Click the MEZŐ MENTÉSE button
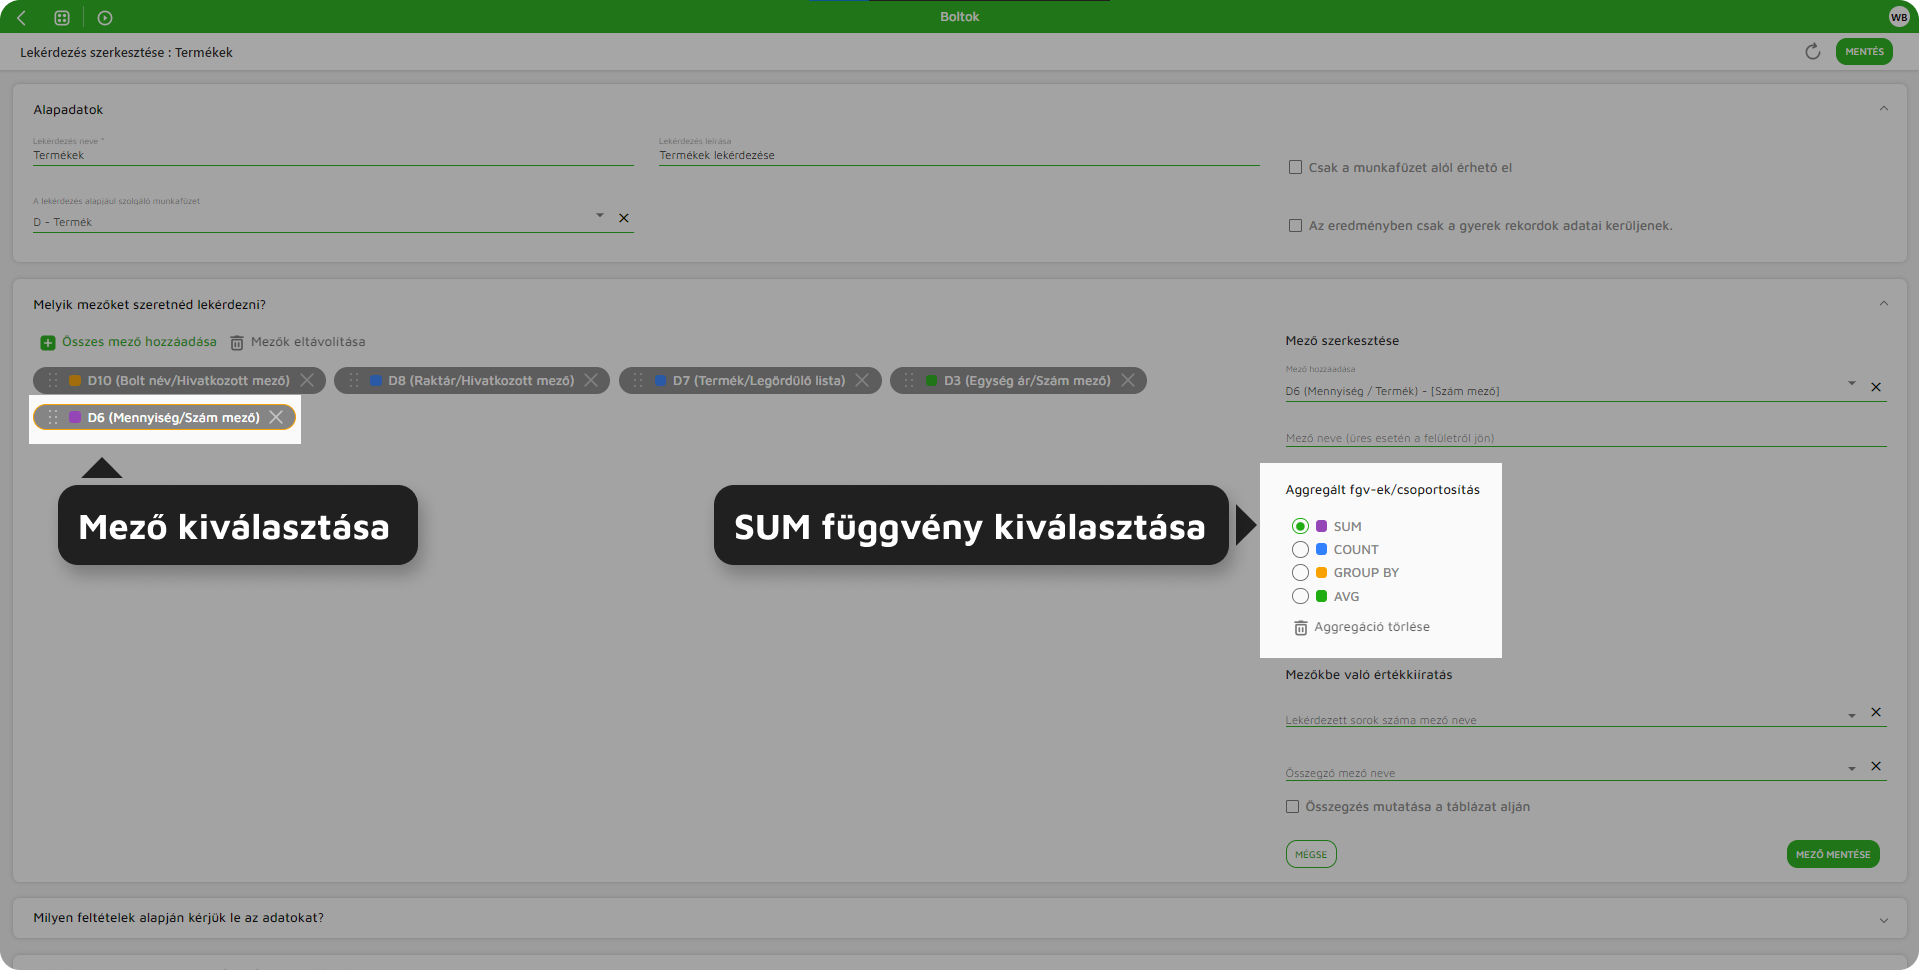The width and height of the screenshot is (1919, 970). point(1833,854)
